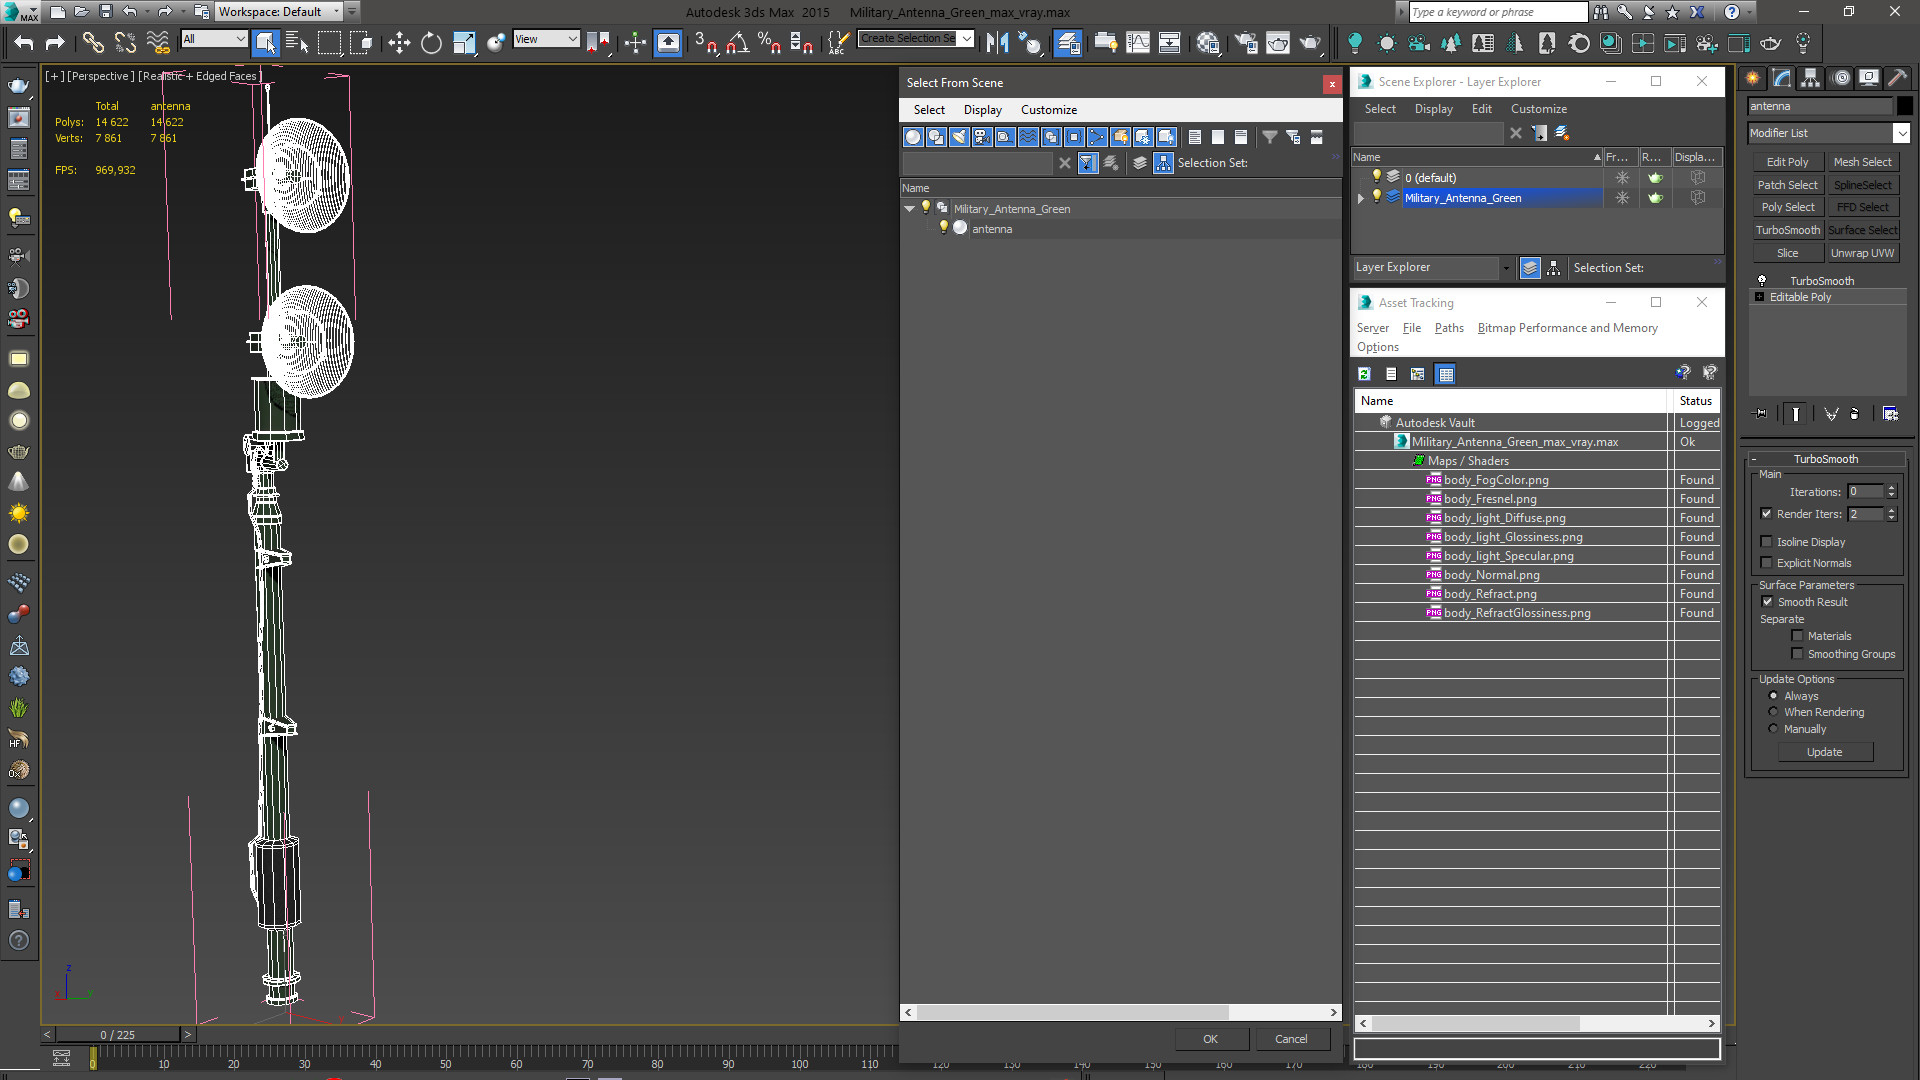
Task: Enable Separate by Materials checkbox
Action: (1797, 636)
